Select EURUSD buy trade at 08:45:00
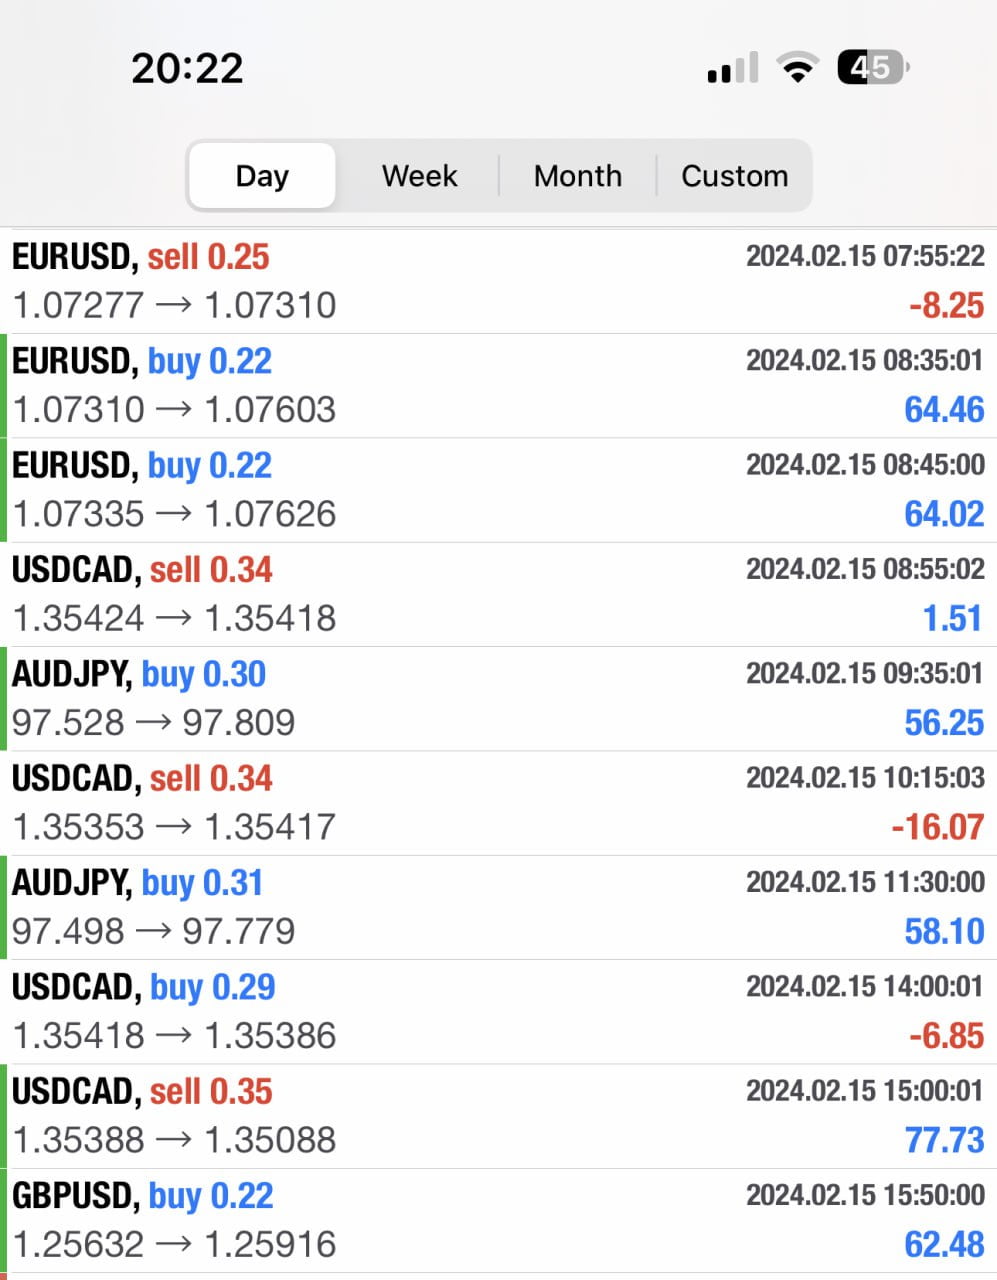The width and height of the screenshot is (997, 1280). (498, 490)
